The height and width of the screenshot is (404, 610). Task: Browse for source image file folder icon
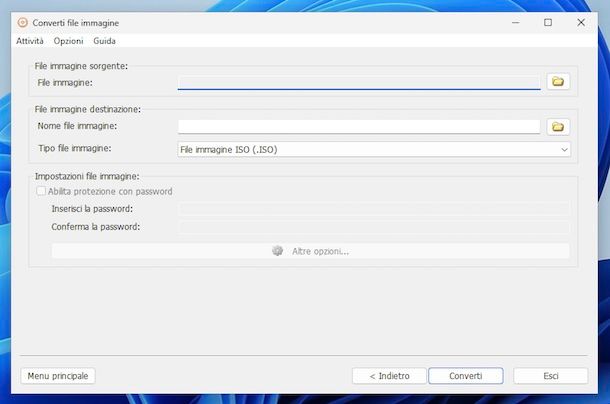[558, 81]
